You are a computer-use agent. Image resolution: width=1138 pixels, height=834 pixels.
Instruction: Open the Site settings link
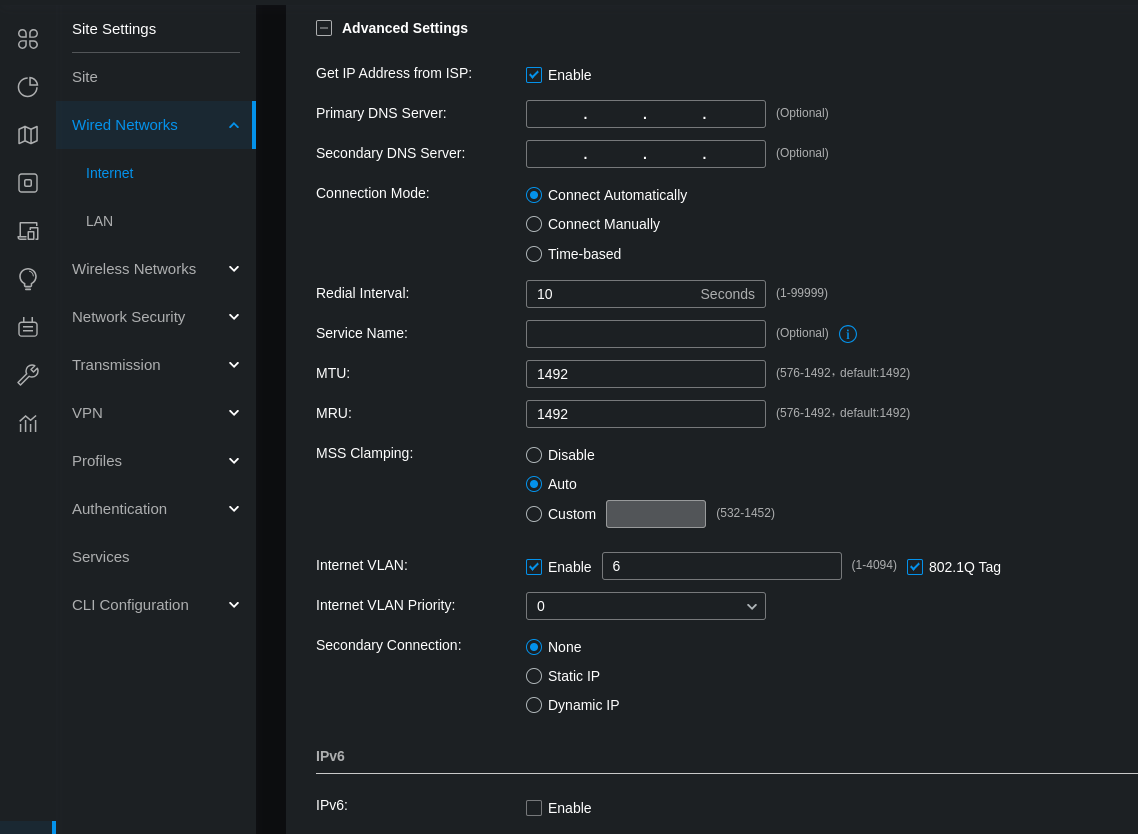(x=85, y=77)
